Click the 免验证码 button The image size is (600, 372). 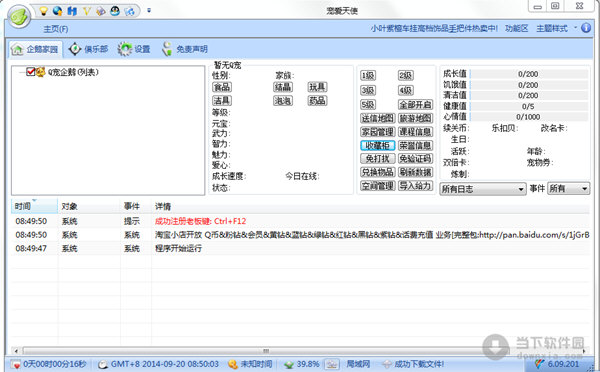click(415, 158)
